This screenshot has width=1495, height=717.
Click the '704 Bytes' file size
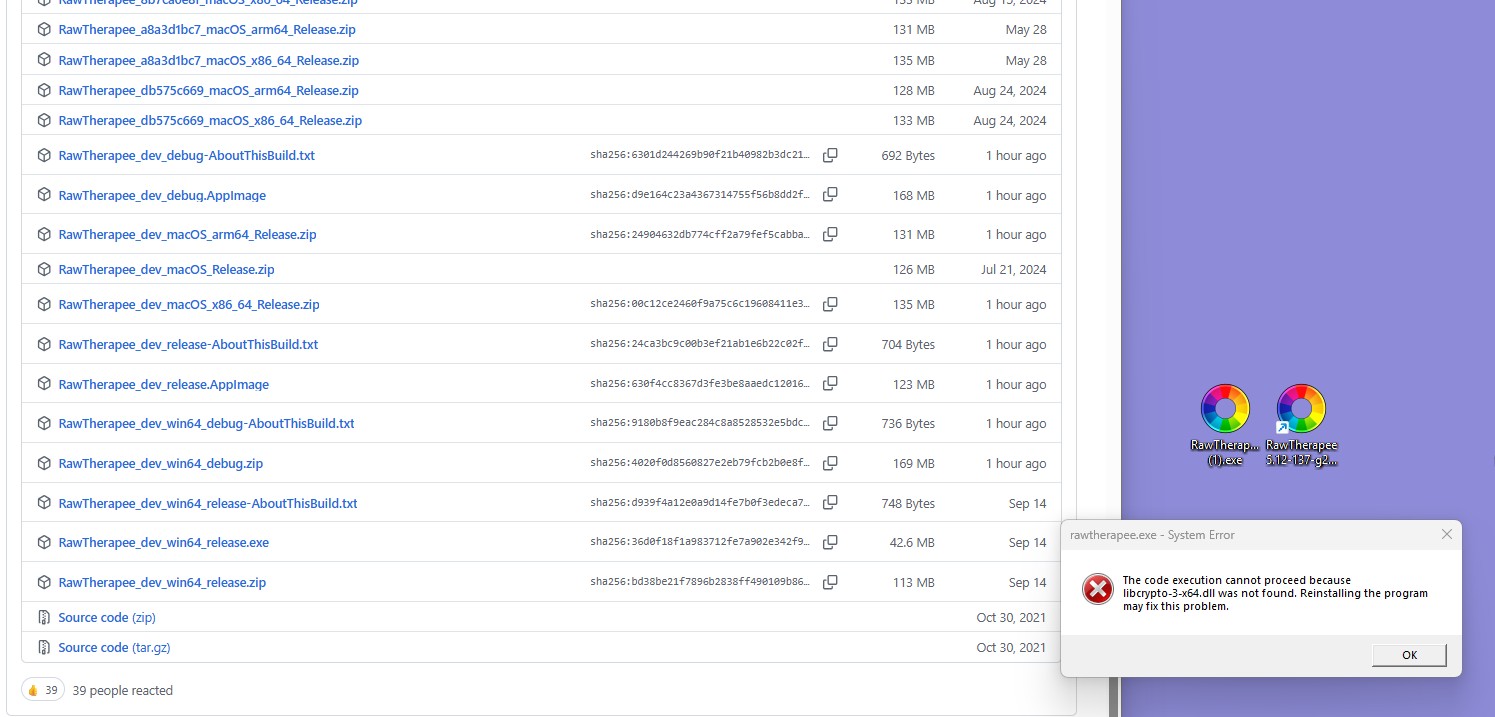coord(908,345)
